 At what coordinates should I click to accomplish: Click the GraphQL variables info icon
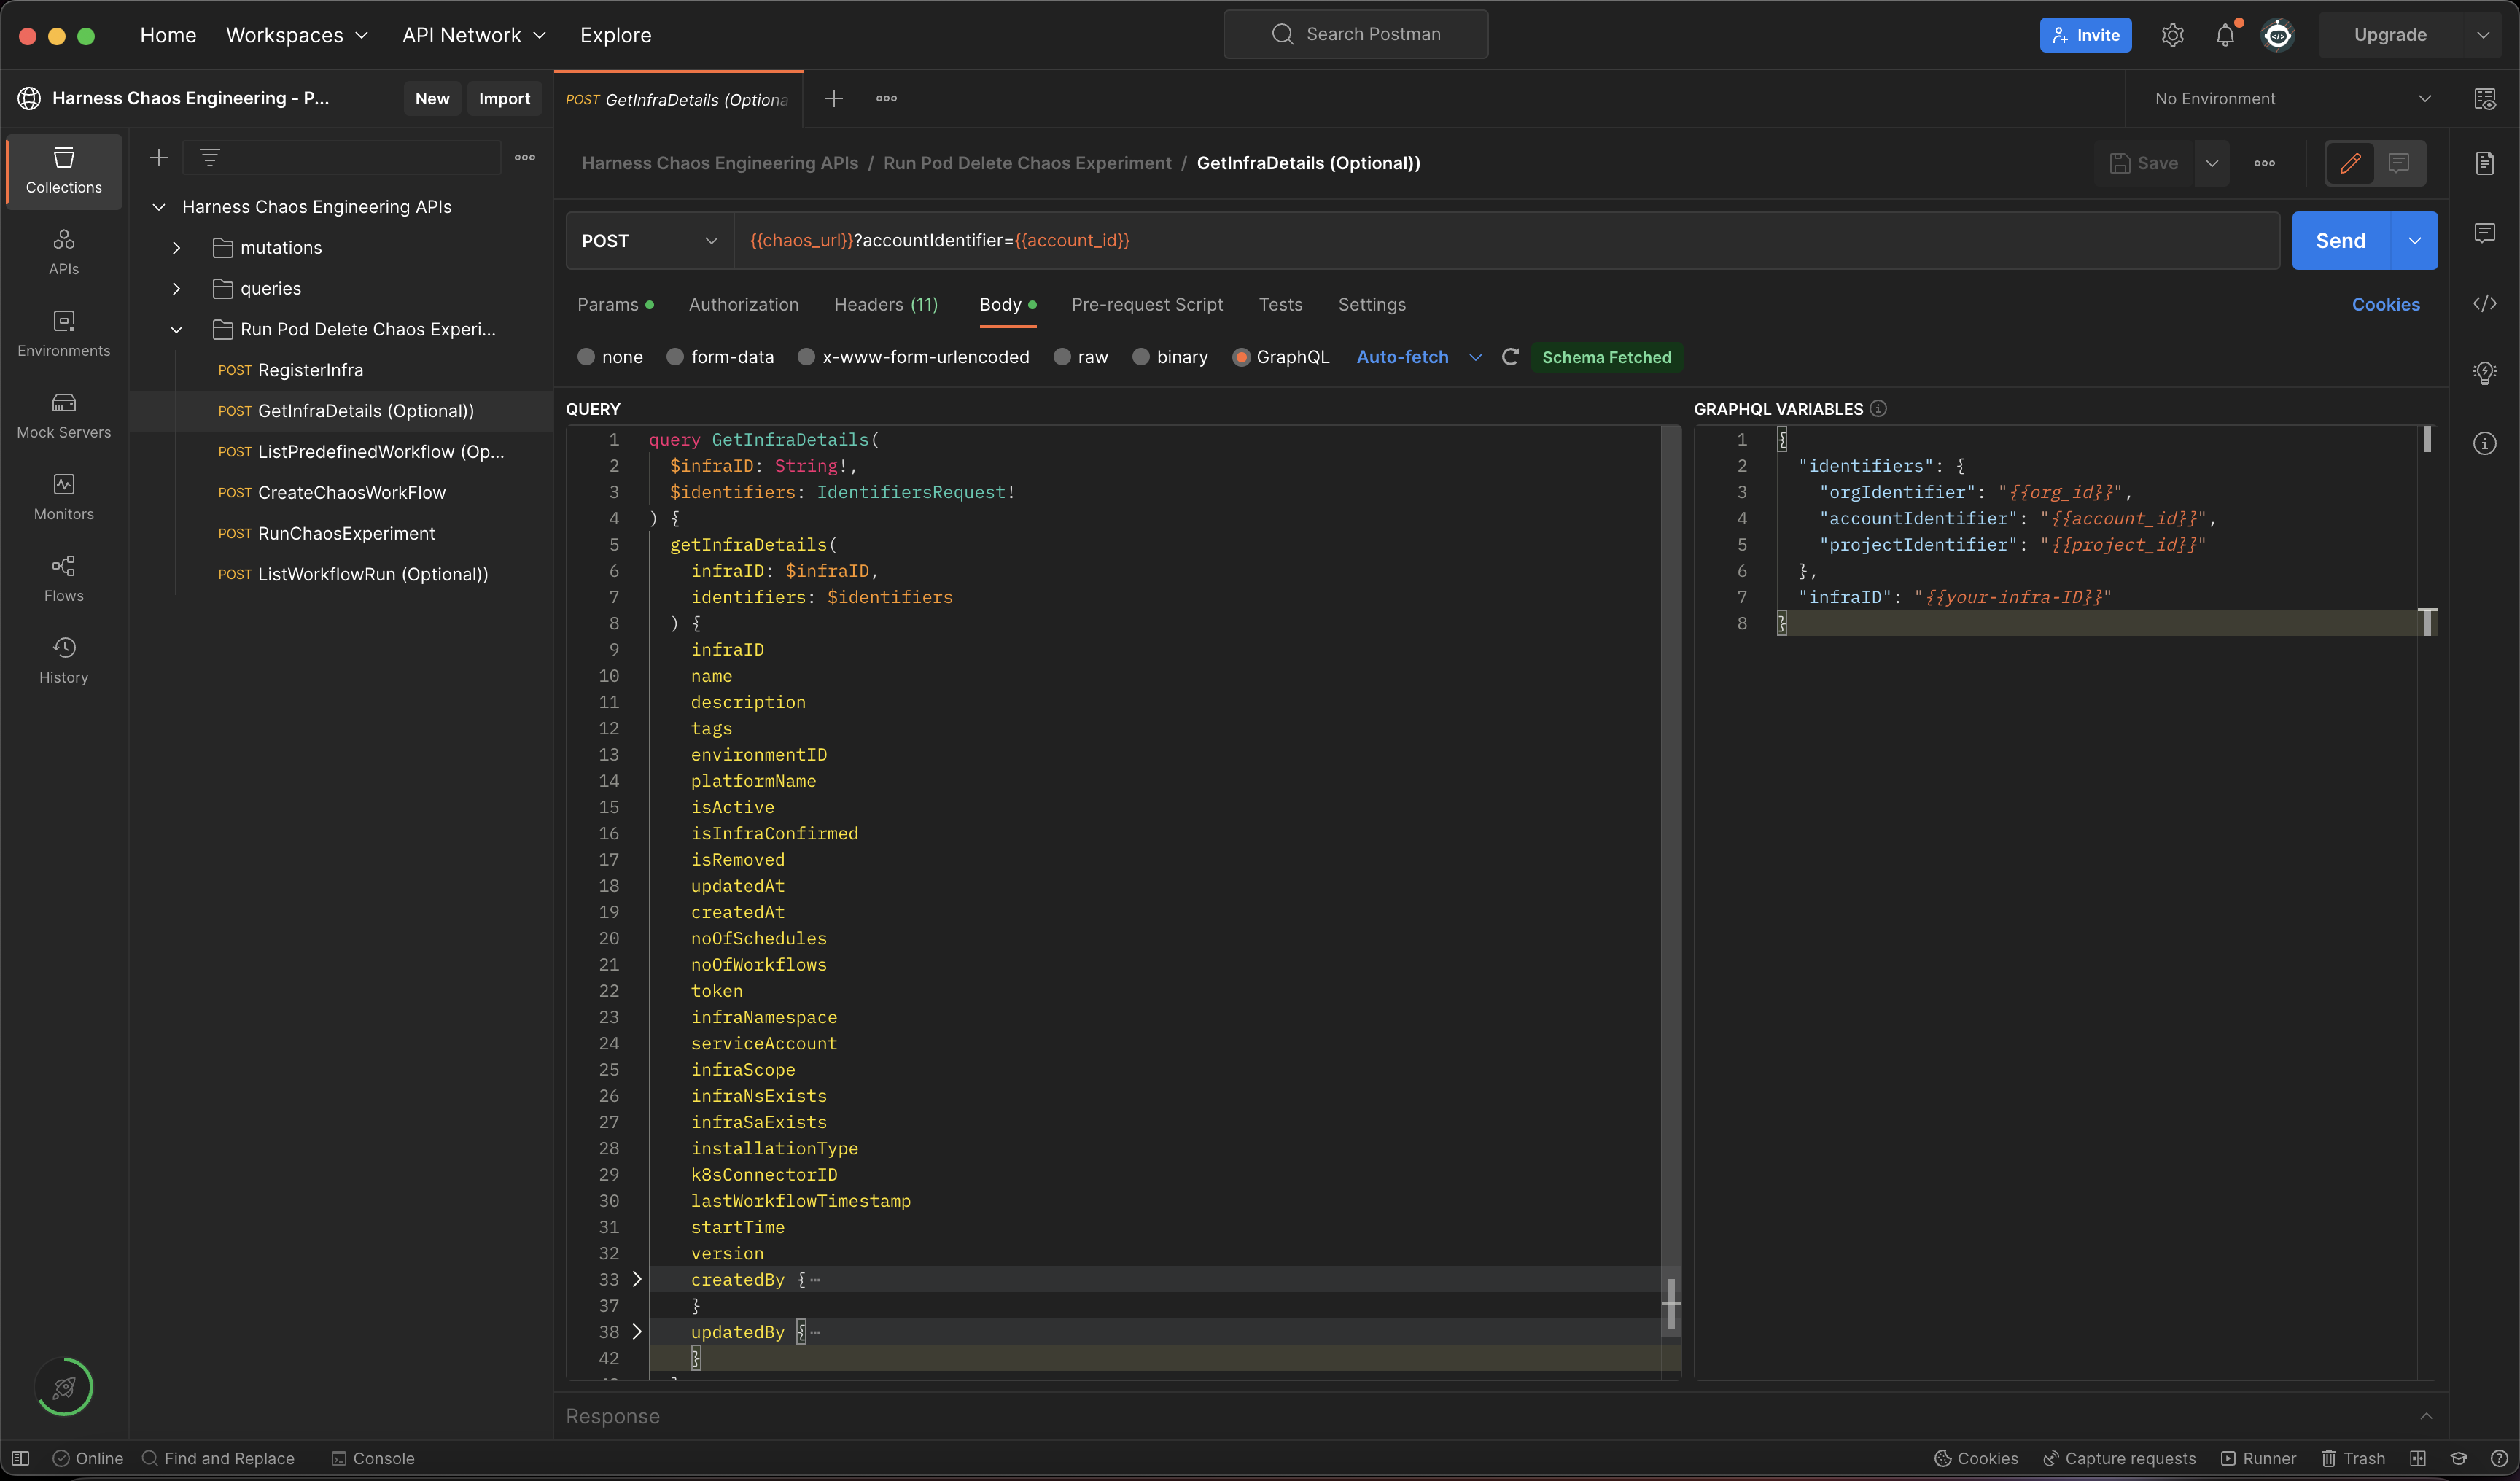(1878, 408)
